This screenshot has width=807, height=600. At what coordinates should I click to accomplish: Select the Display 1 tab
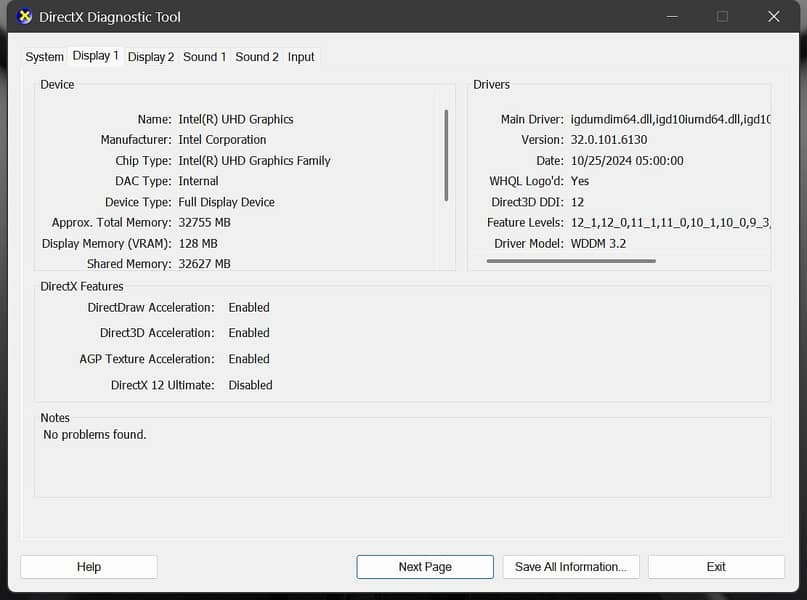(95, 56)
